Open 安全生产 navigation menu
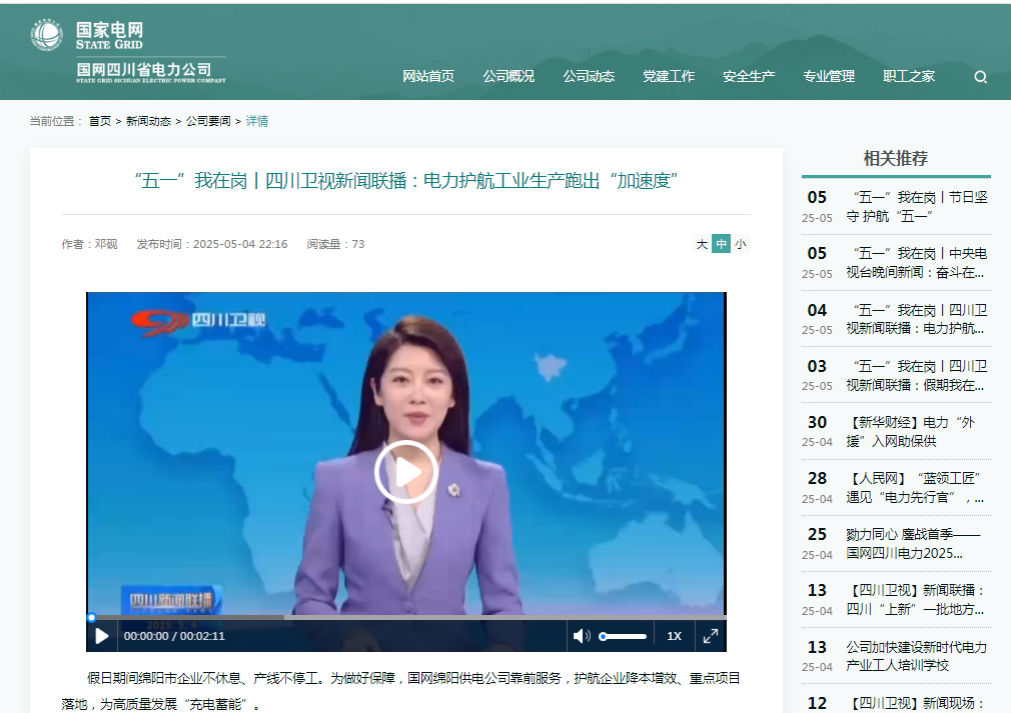This screenshot has height=713, width=1011. pos(748,76)
